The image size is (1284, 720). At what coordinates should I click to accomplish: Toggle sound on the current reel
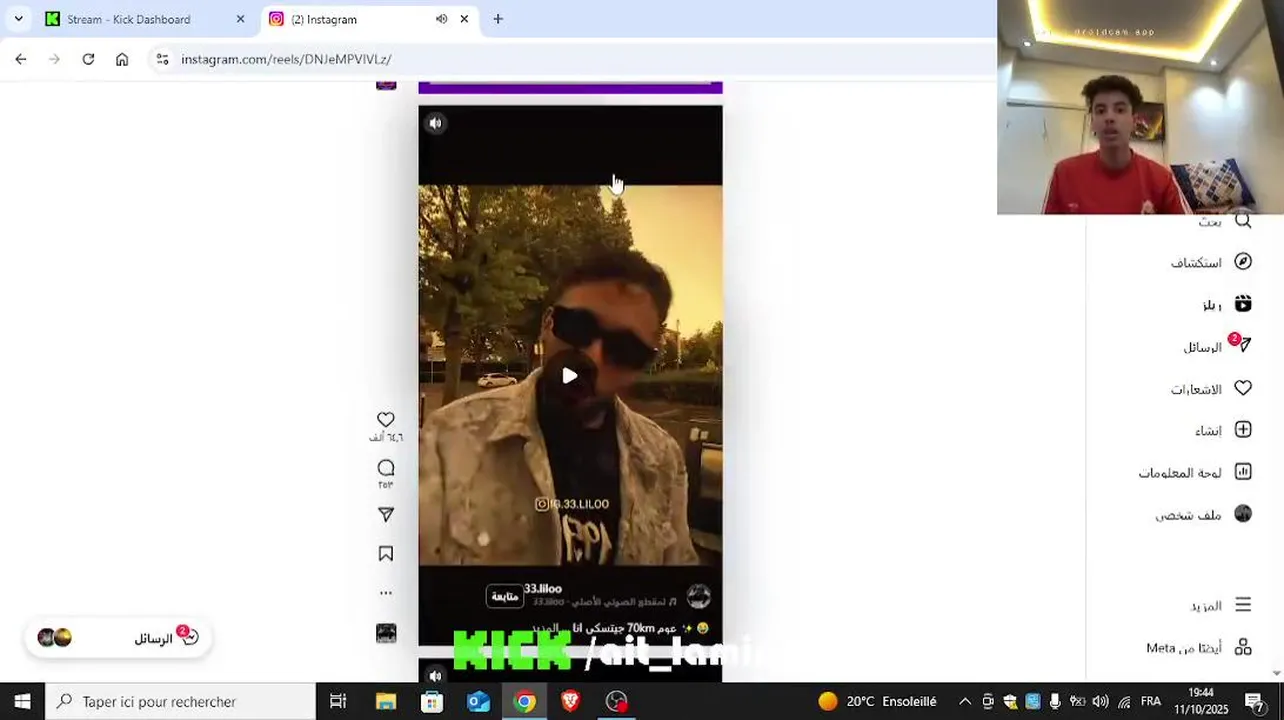click(x=435, y=123)
